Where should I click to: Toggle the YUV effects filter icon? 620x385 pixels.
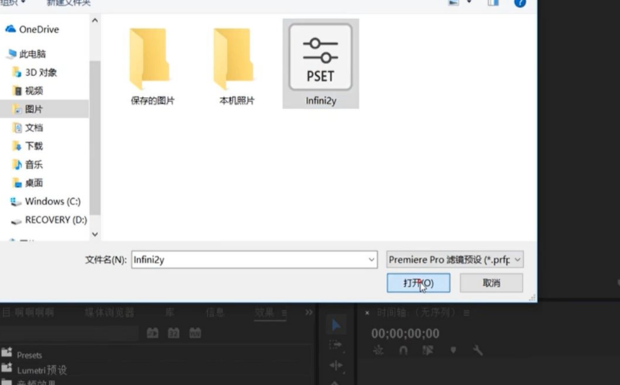(x=195, y=333)
